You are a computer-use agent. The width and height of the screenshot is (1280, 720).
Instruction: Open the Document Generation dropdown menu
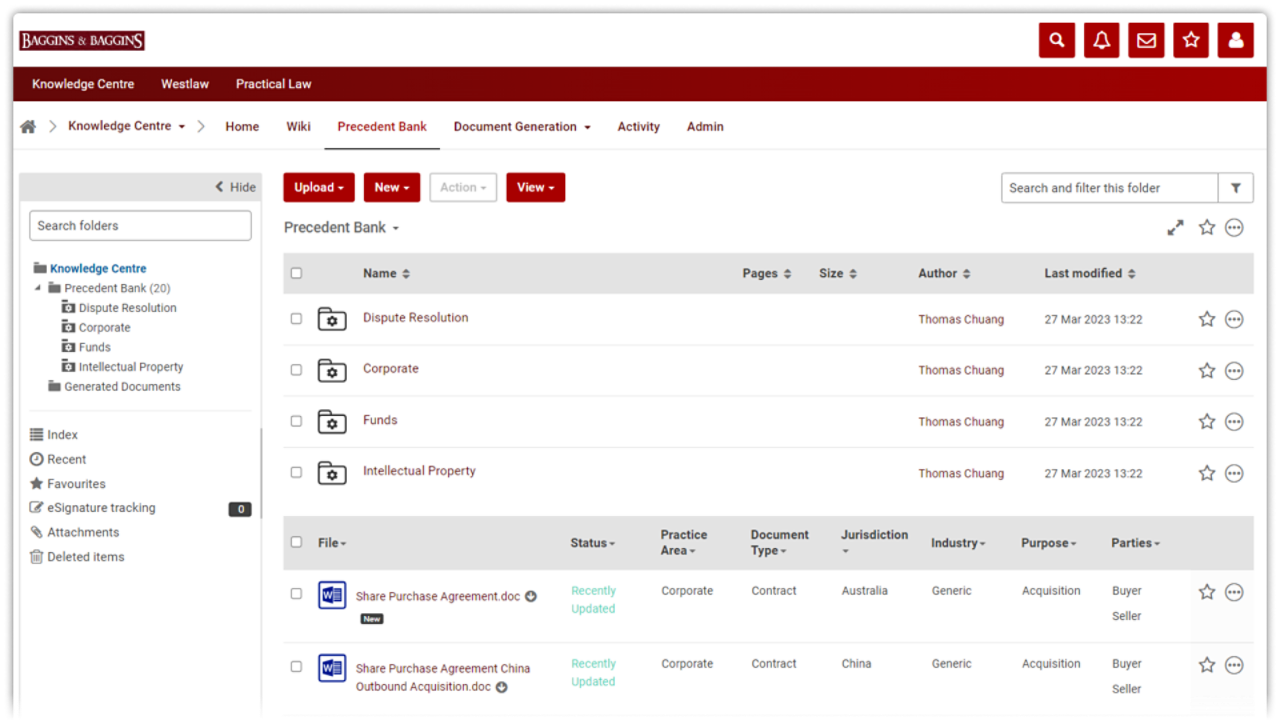point(521,127)
